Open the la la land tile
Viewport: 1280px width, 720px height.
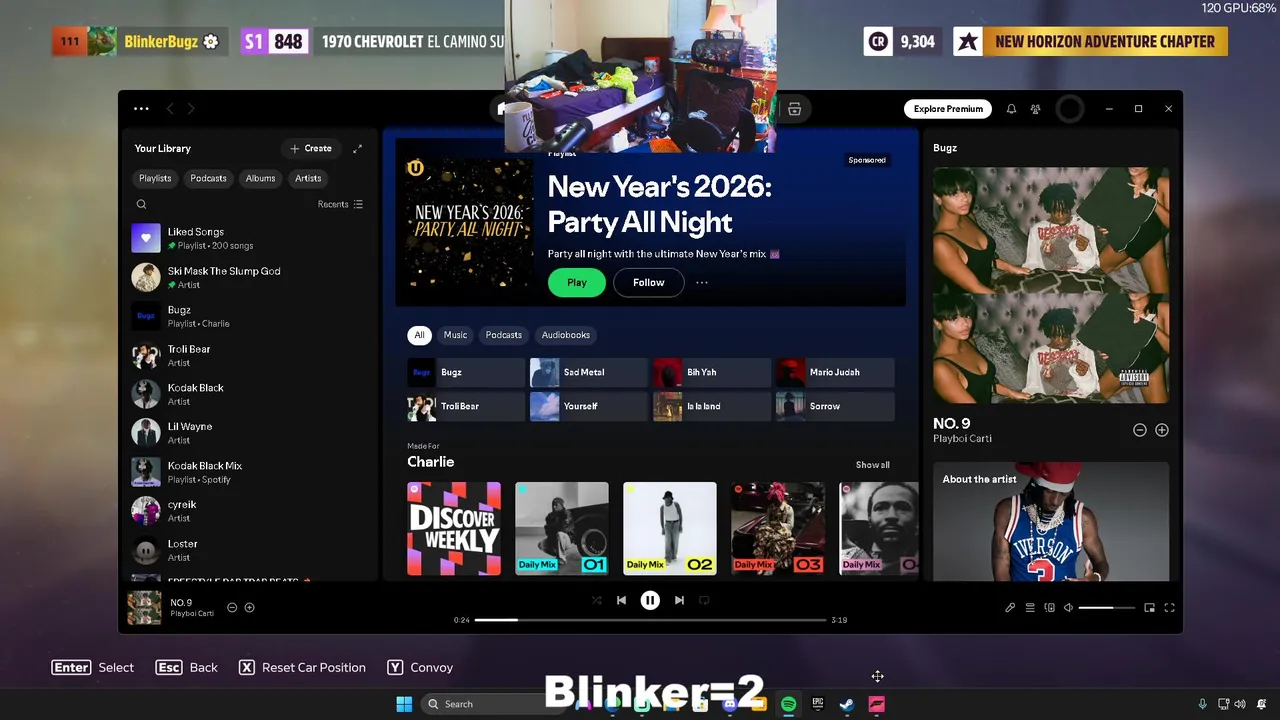click(x=712, y=406)
